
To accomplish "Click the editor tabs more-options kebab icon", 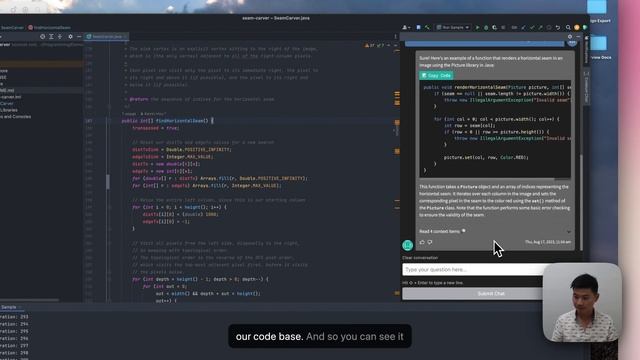I will (395, 37).
